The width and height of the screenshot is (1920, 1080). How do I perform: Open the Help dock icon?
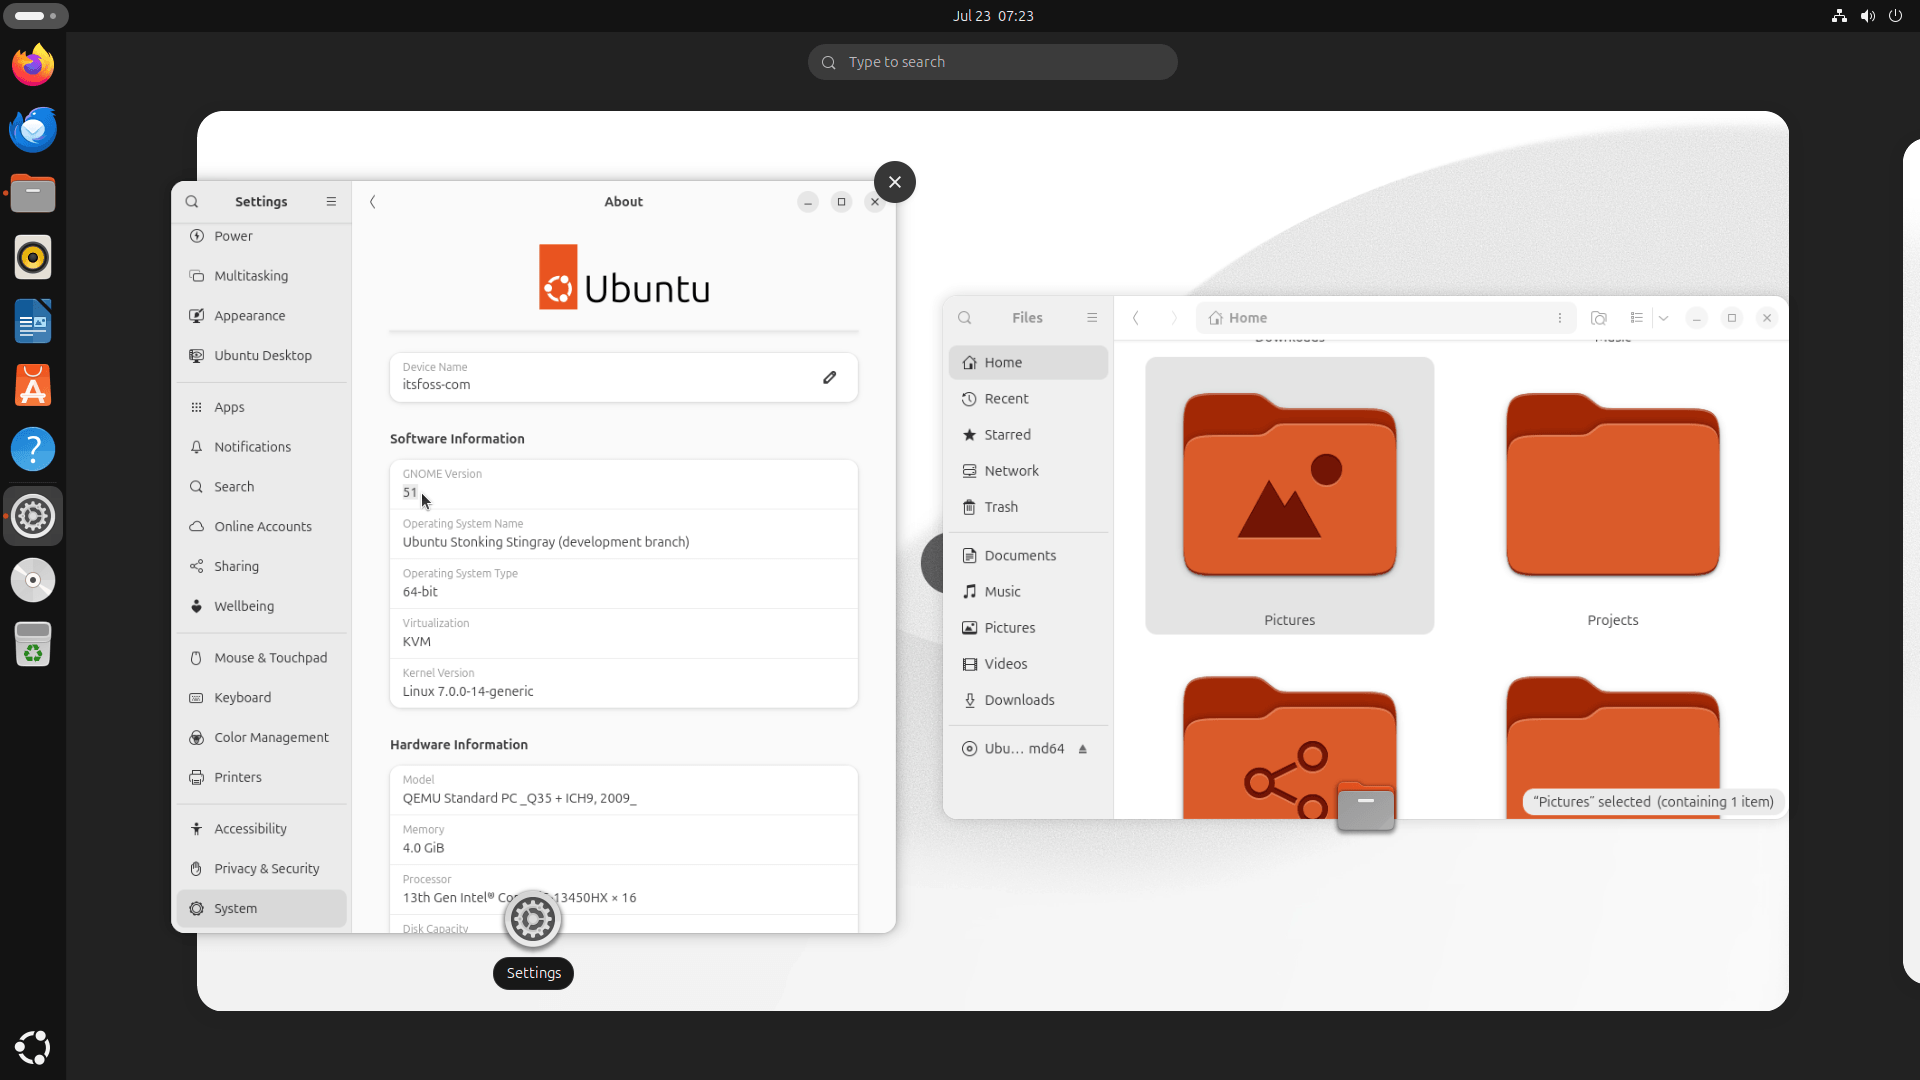(33, 449)
